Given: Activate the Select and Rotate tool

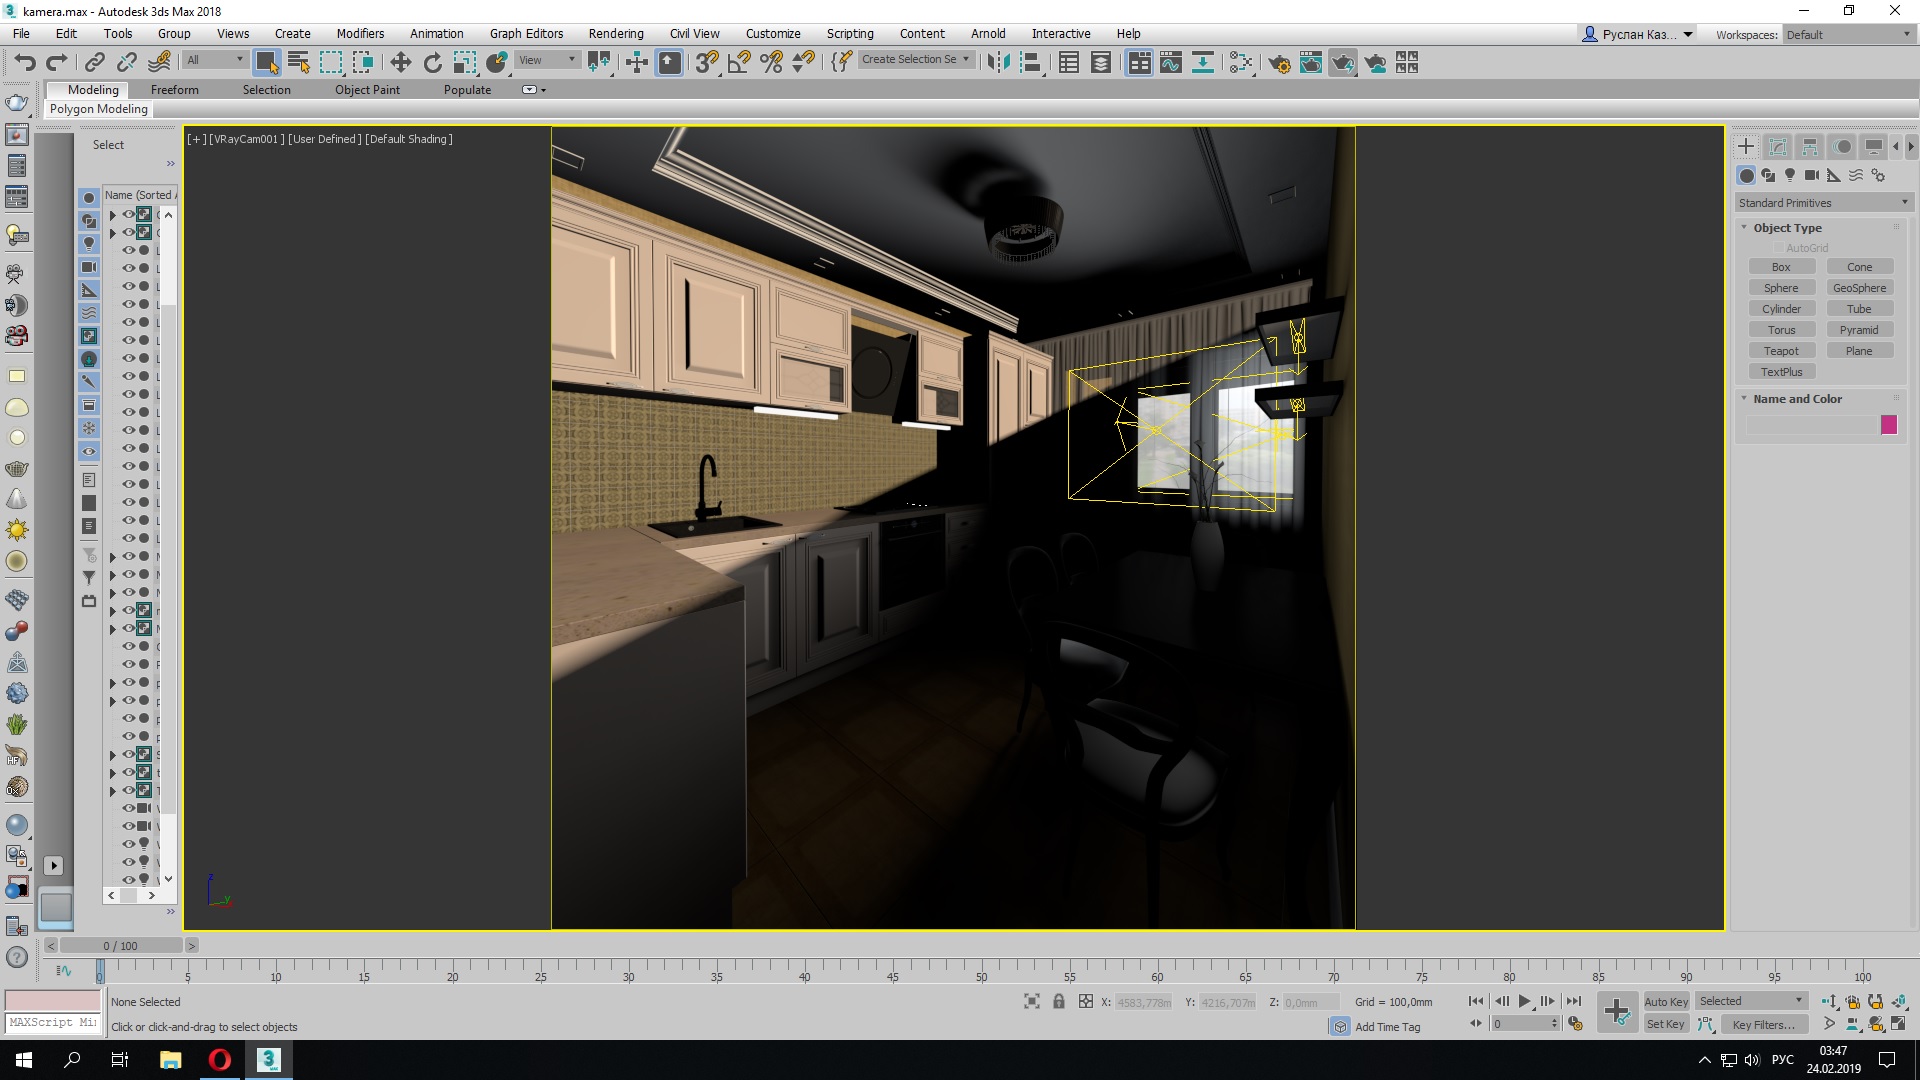Looking at the screenshot, I should pyautogui.click(x=432, y=63).
